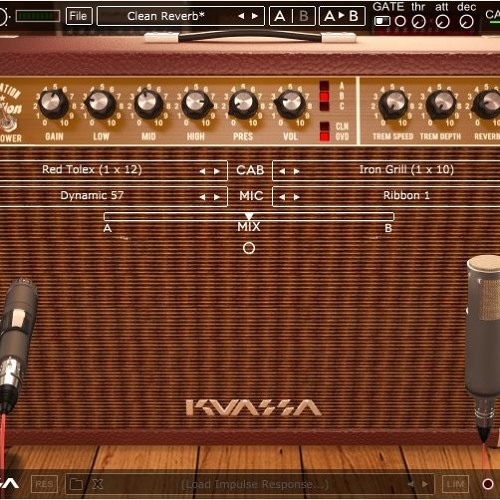The height and width of the screenshot is (500, 500).
Task: Toggle the GATE on/off switch
Action: [x=382, y=22]
